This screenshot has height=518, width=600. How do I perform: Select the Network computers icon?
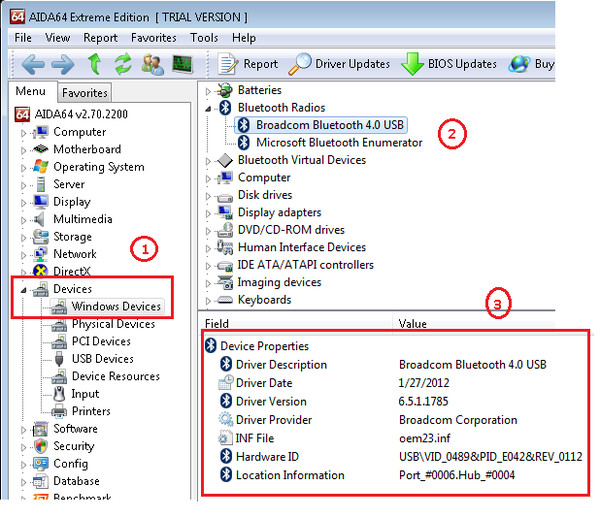pos(40,254)
